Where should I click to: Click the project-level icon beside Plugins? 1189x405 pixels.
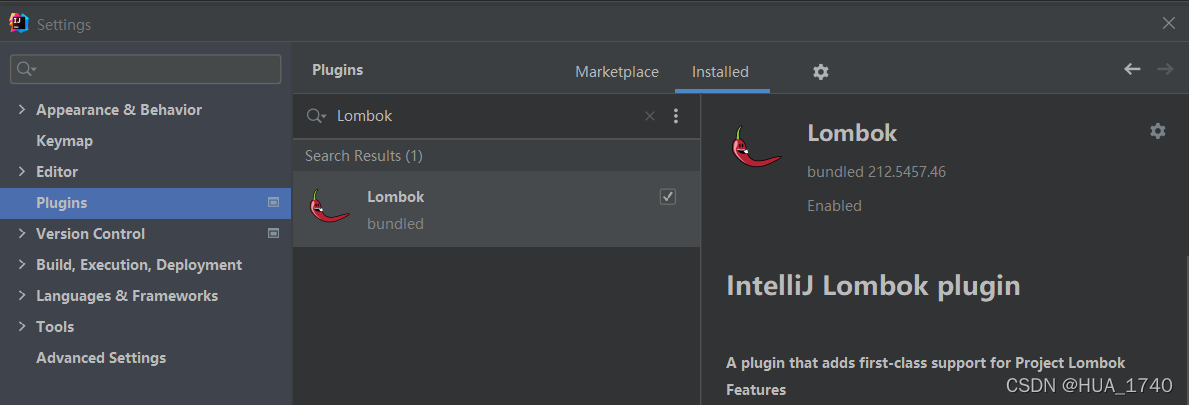tap(274, 202)
